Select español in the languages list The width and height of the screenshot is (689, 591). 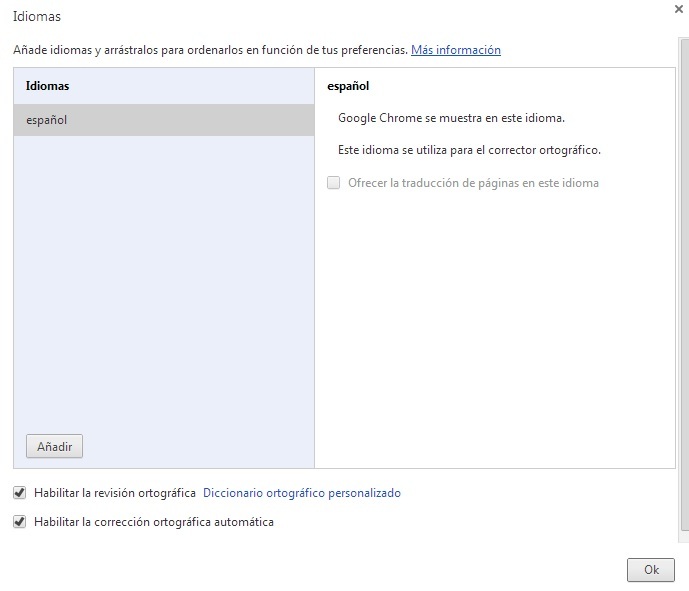[x=163, y=120]
